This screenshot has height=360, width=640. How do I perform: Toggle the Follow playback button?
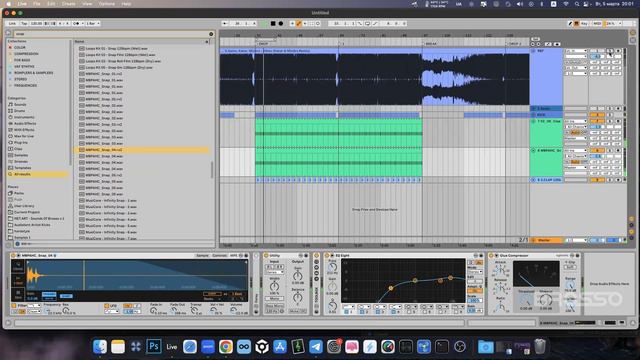[225, 24]
